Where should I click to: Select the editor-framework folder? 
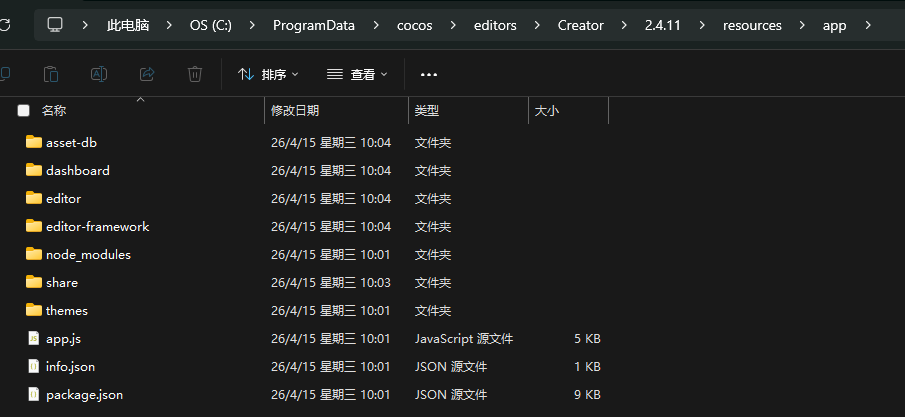(312, 226)
